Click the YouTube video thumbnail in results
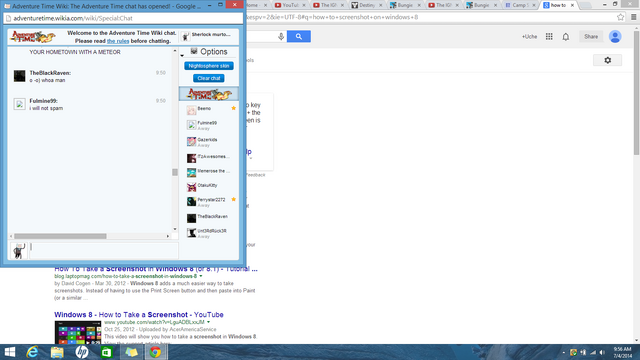640x360 pixels. 78,332
